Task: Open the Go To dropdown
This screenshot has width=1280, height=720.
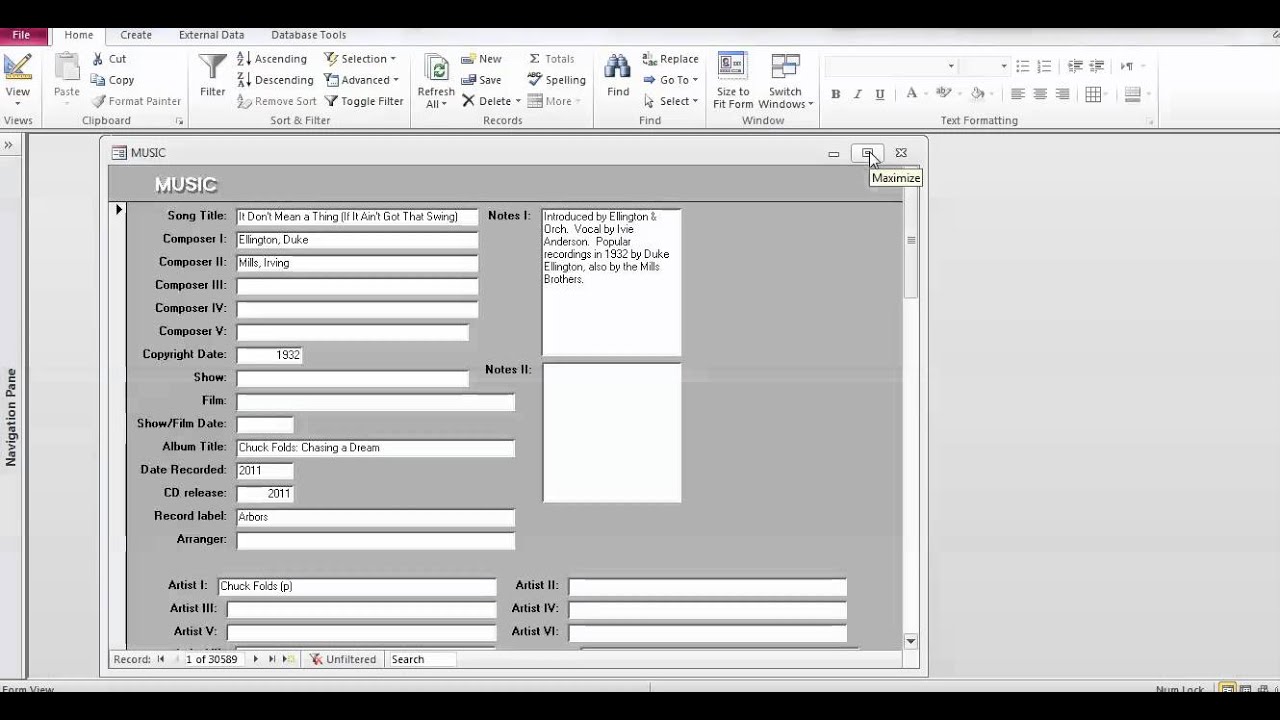Action: (x=671, y=80)
